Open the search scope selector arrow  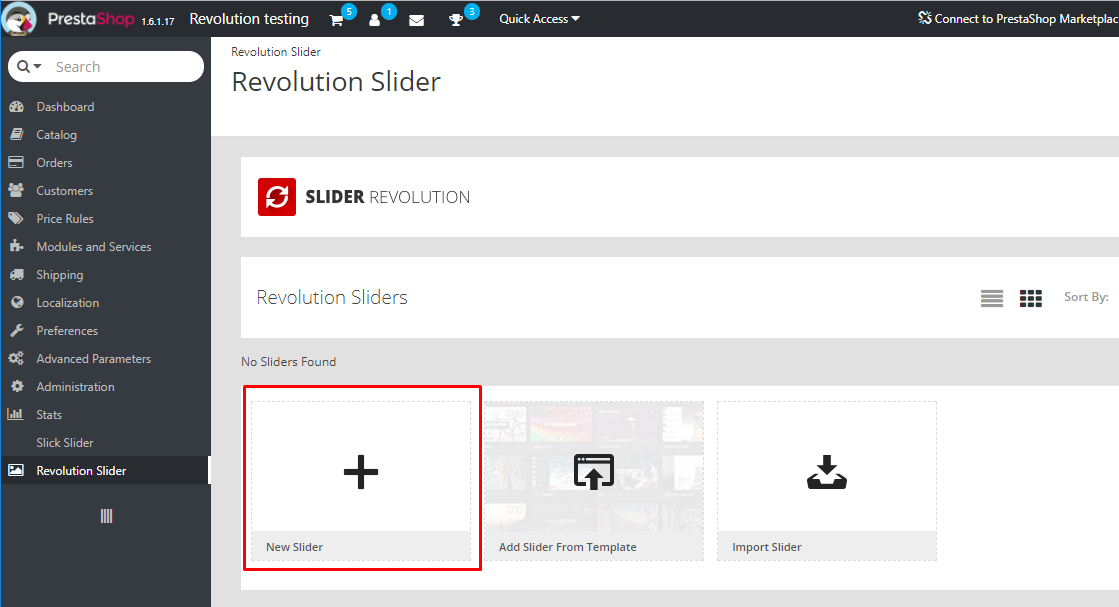click(x=36, y=66)
